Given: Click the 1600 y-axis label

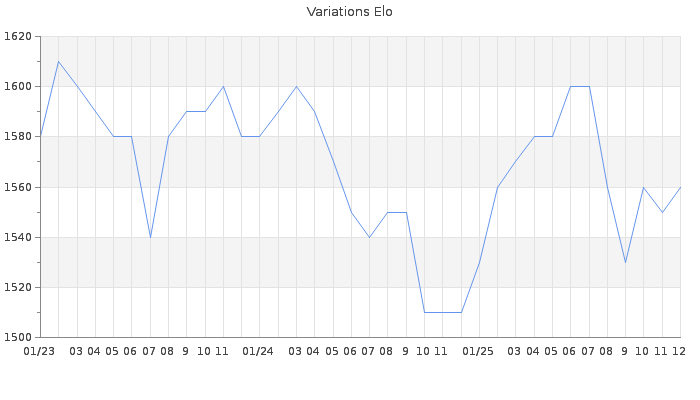Looking at the screenshot, I should [17, 86].
